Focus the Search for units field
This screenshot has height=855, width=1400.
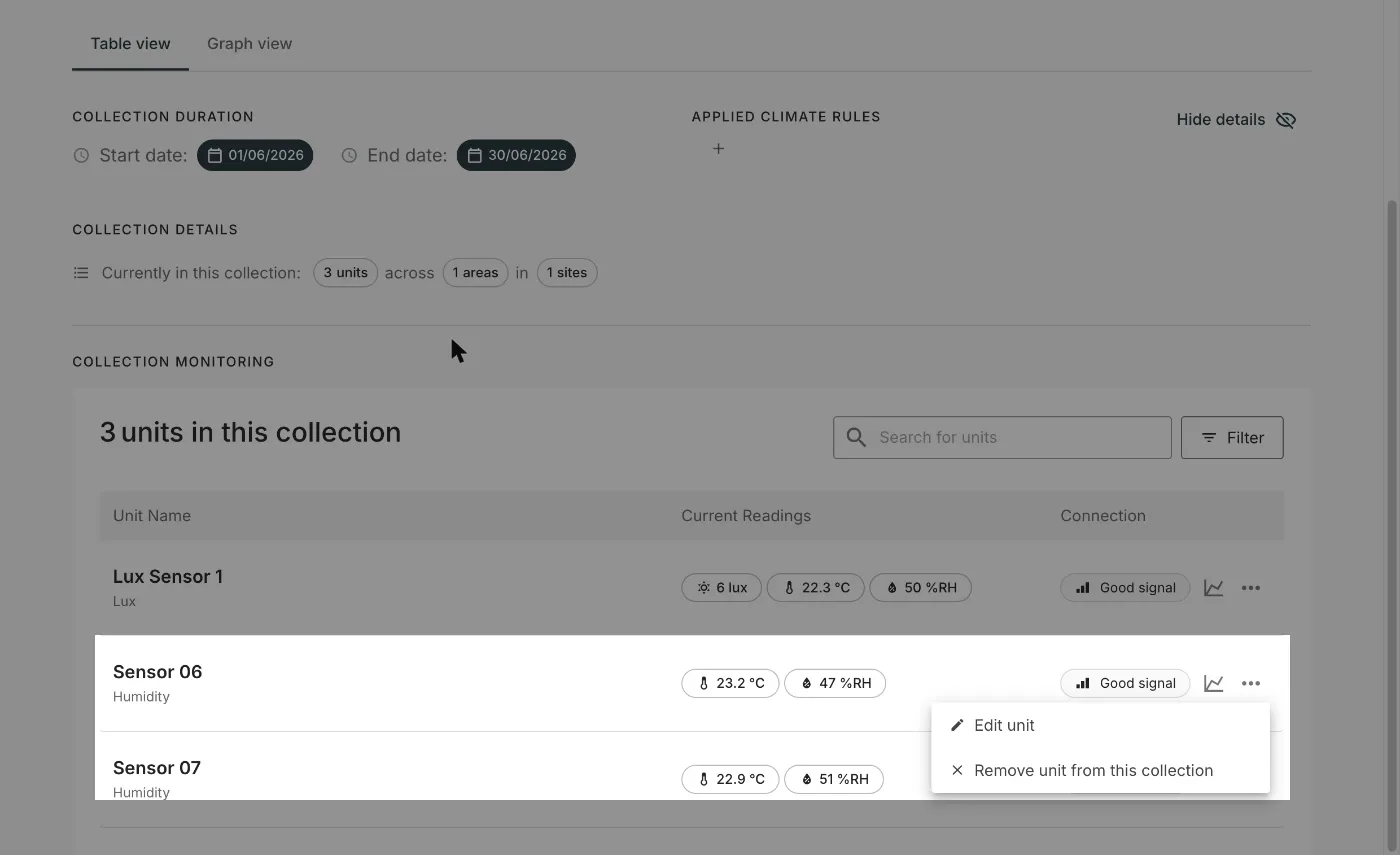pyautogui.click(x=1002, y=437)
